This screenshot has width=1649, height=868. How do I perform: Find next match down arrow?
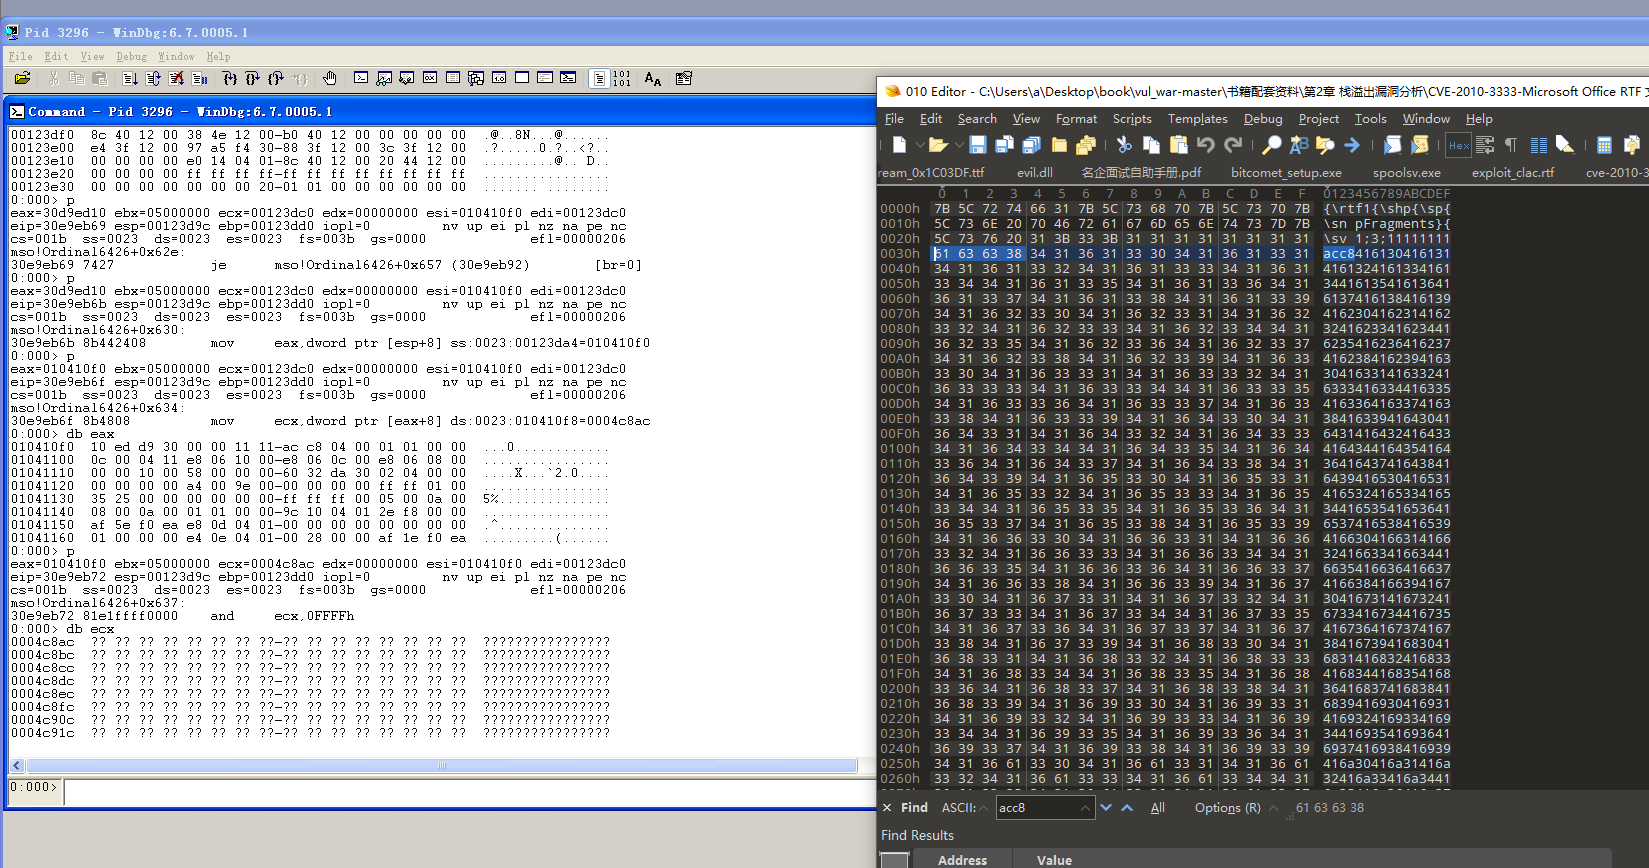click(1106, 807)
